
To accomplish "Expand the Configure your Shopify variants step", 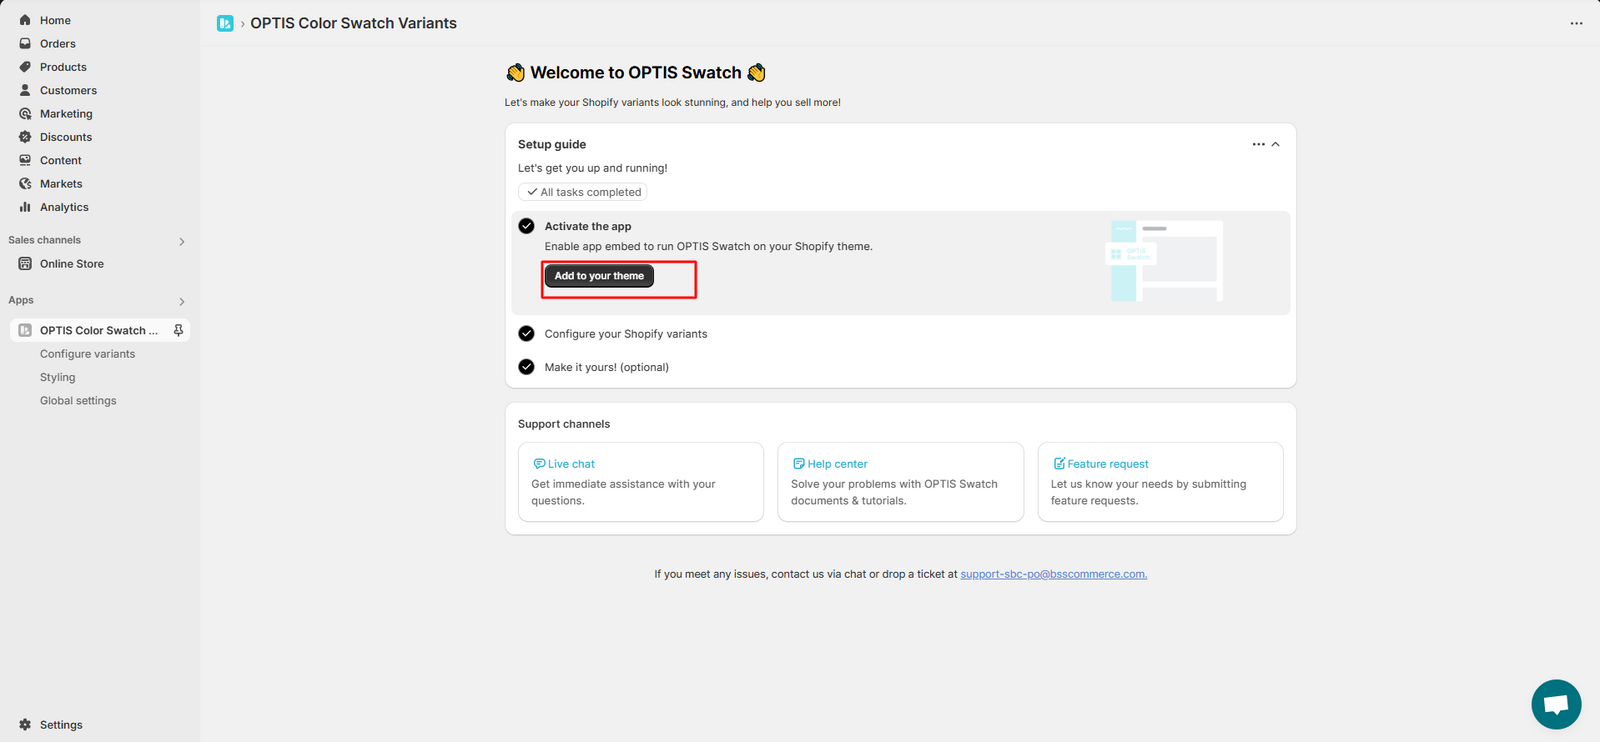I will tap(626, 334).
